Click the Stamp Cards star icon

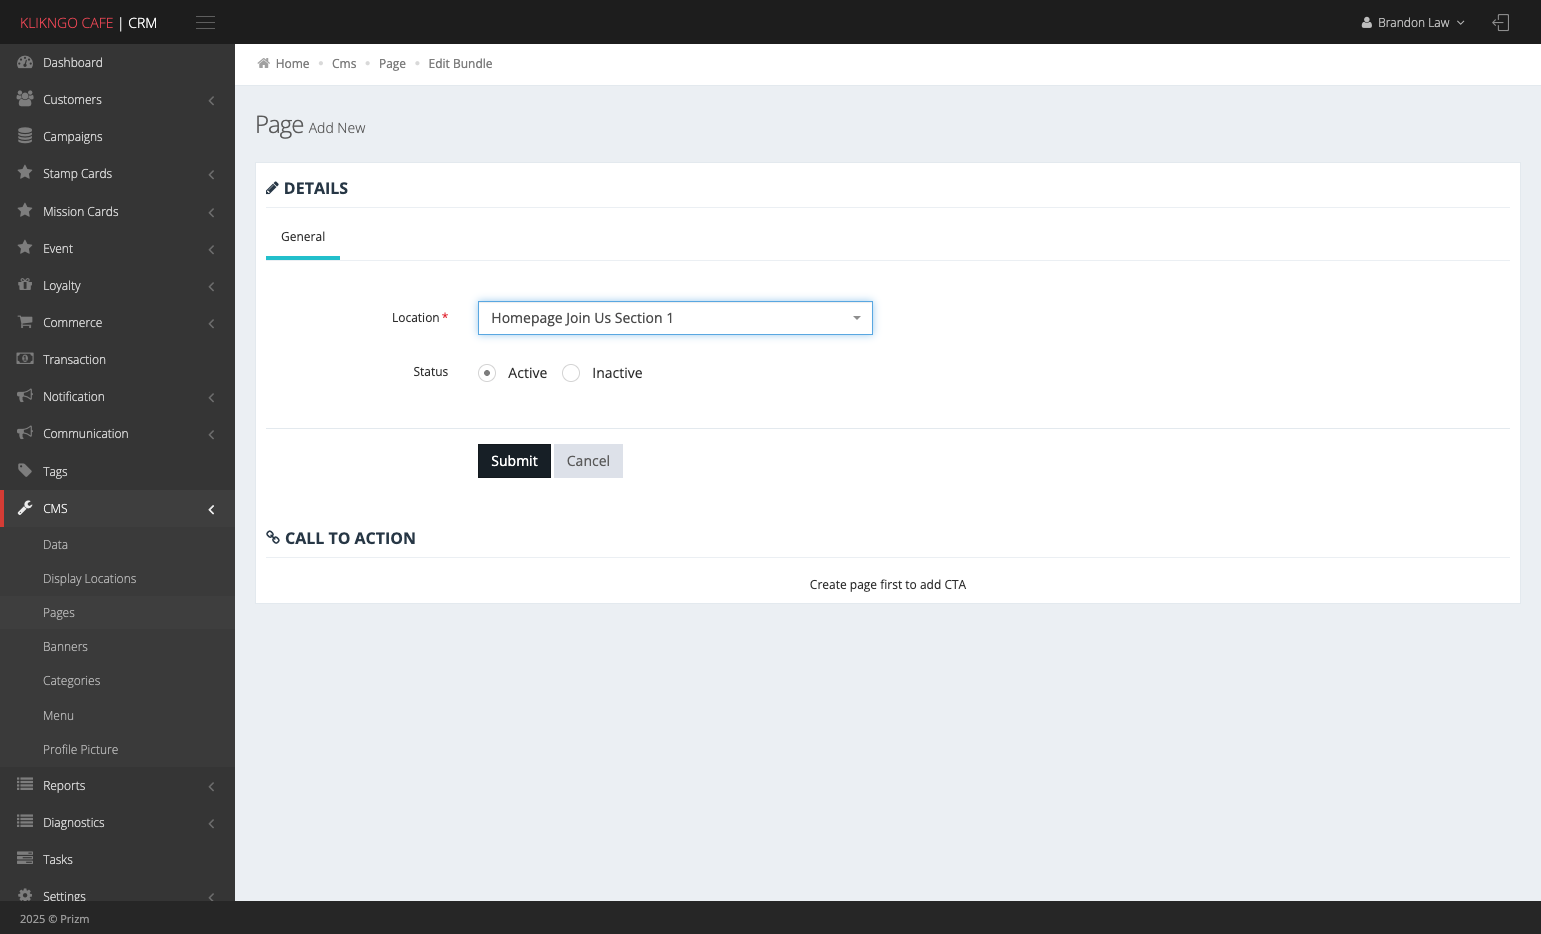click(x=25, y=173)
